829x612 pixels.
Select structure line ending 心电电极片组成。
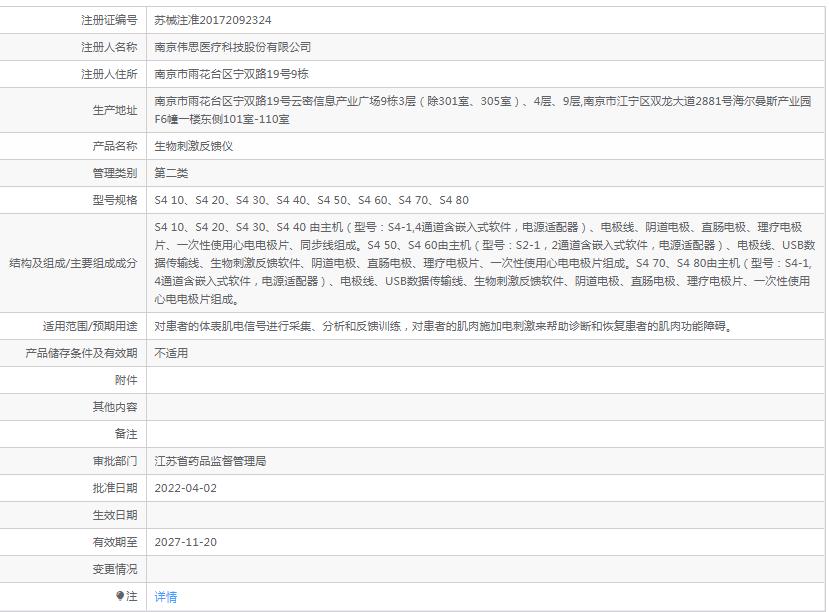click(x=197, y=299)
